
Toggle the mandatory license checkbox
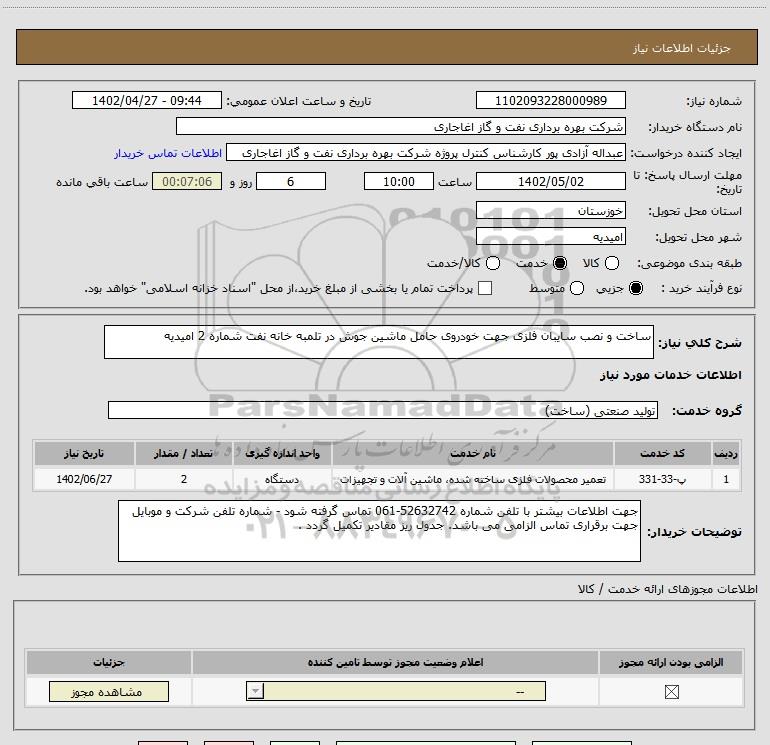671,692
